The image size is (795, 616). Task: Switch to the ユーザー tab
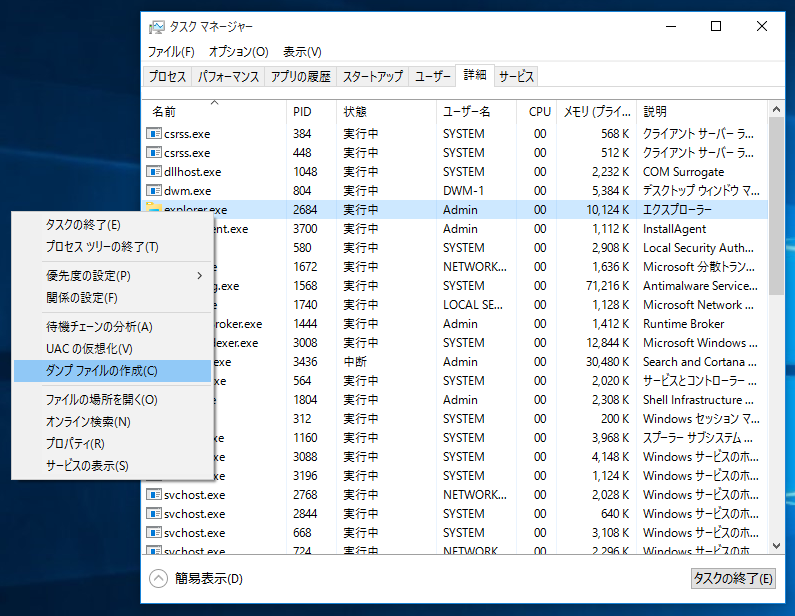click(x=432, y=77)
